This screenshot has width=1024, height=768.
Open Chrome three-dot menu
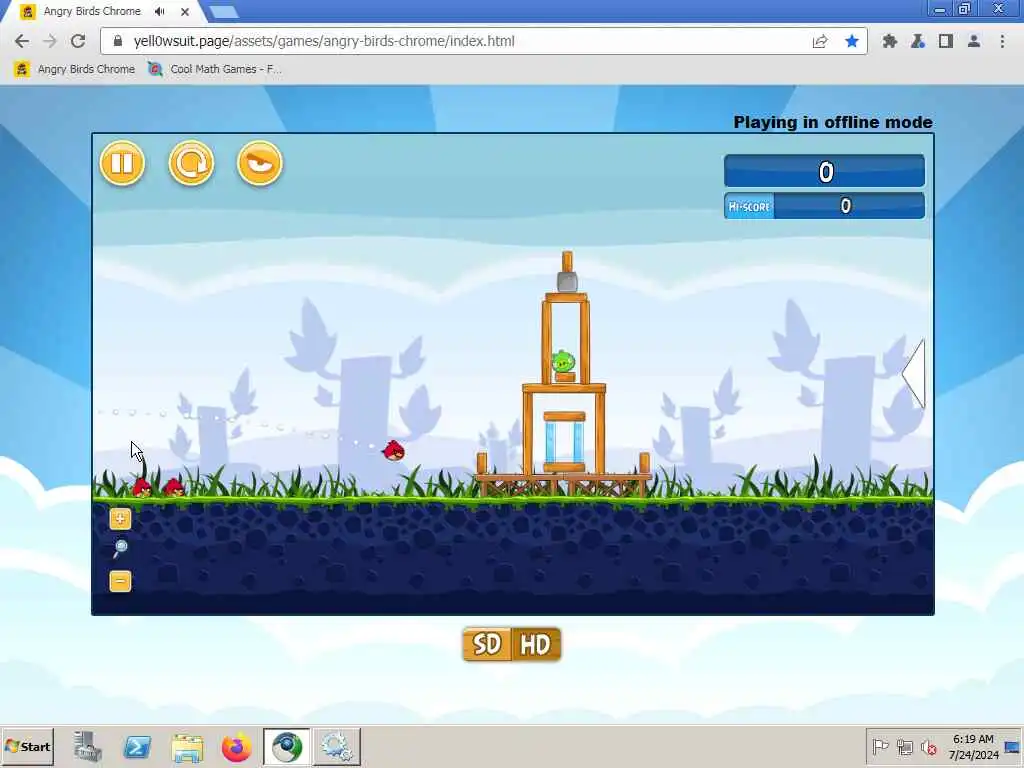[x=1002, y=41]
